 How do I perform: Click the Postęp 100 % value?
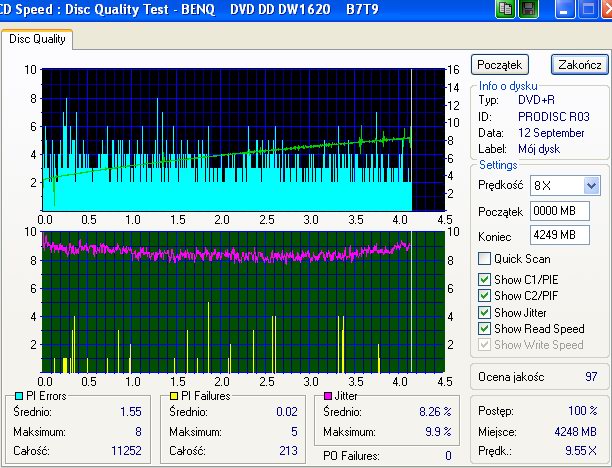pyautogui.click(x=582, y=411)
